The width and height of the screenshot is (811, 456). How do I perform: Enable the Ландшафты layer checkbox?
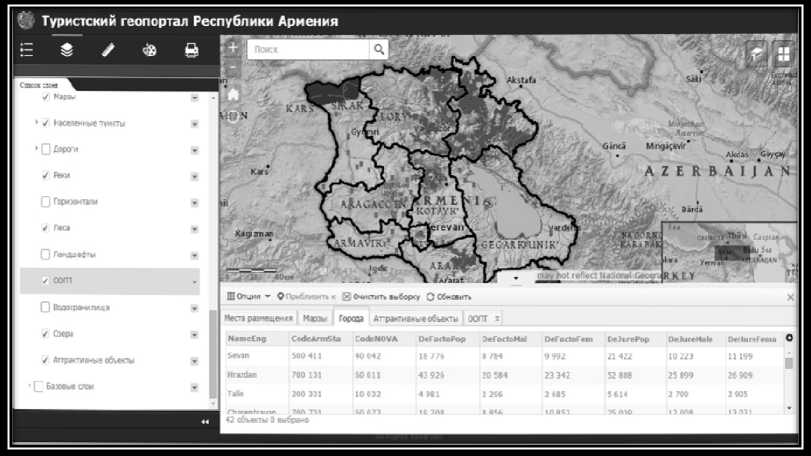click(46, 254)
